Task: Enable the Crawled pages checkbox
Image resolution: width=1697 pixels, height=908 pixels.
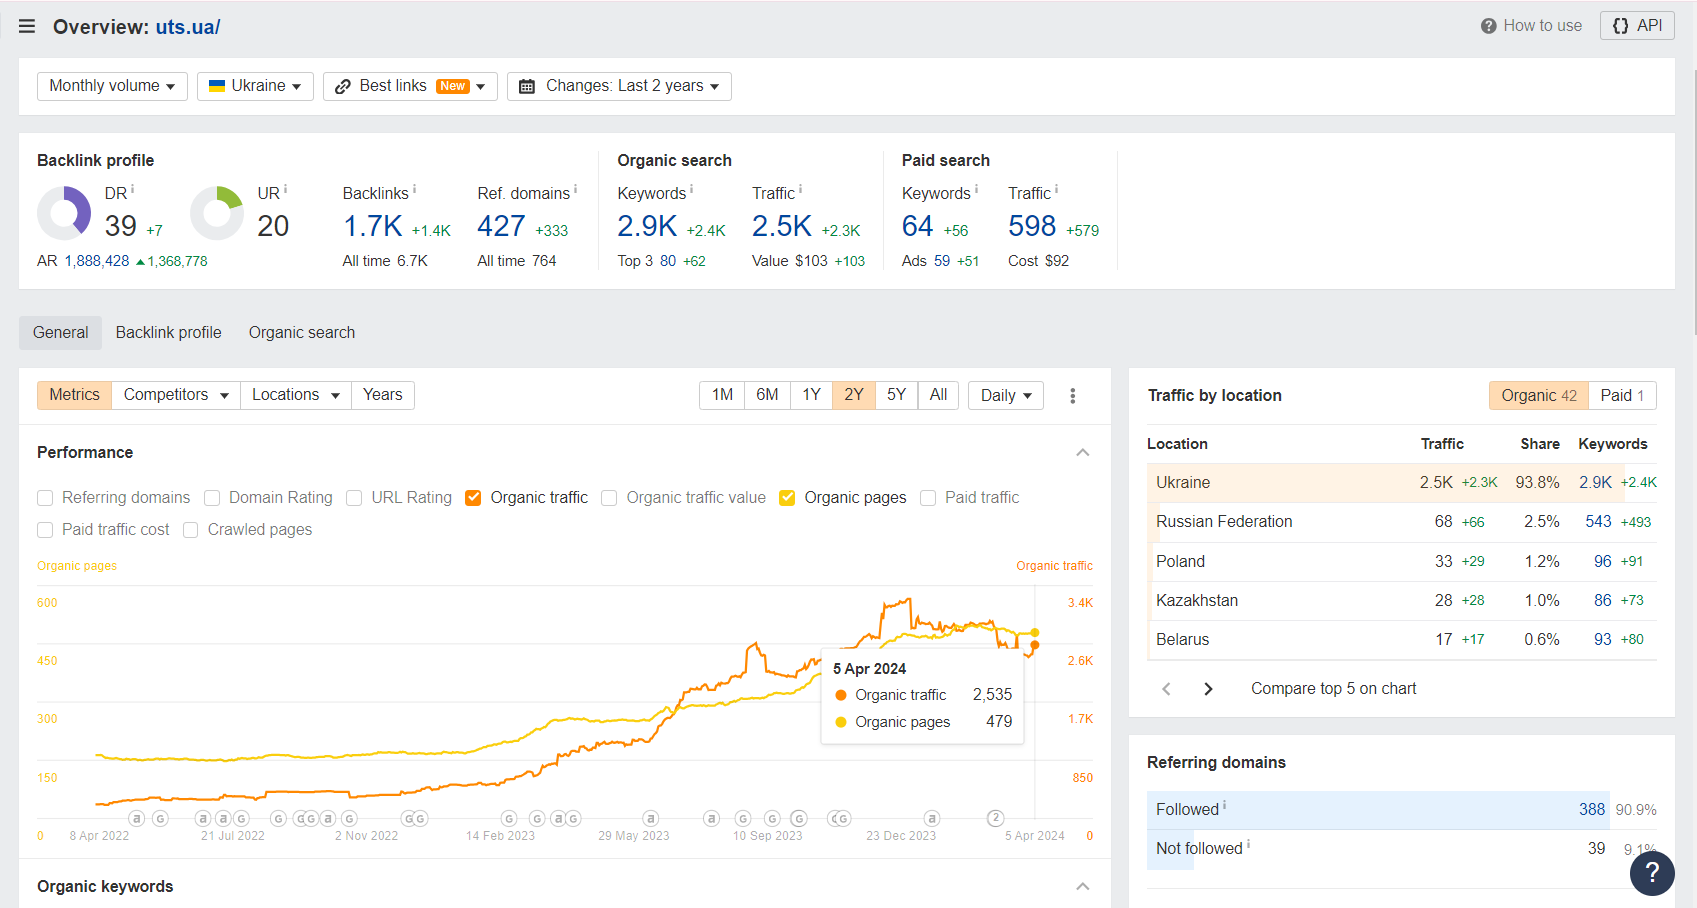Action: pos(191,530)
